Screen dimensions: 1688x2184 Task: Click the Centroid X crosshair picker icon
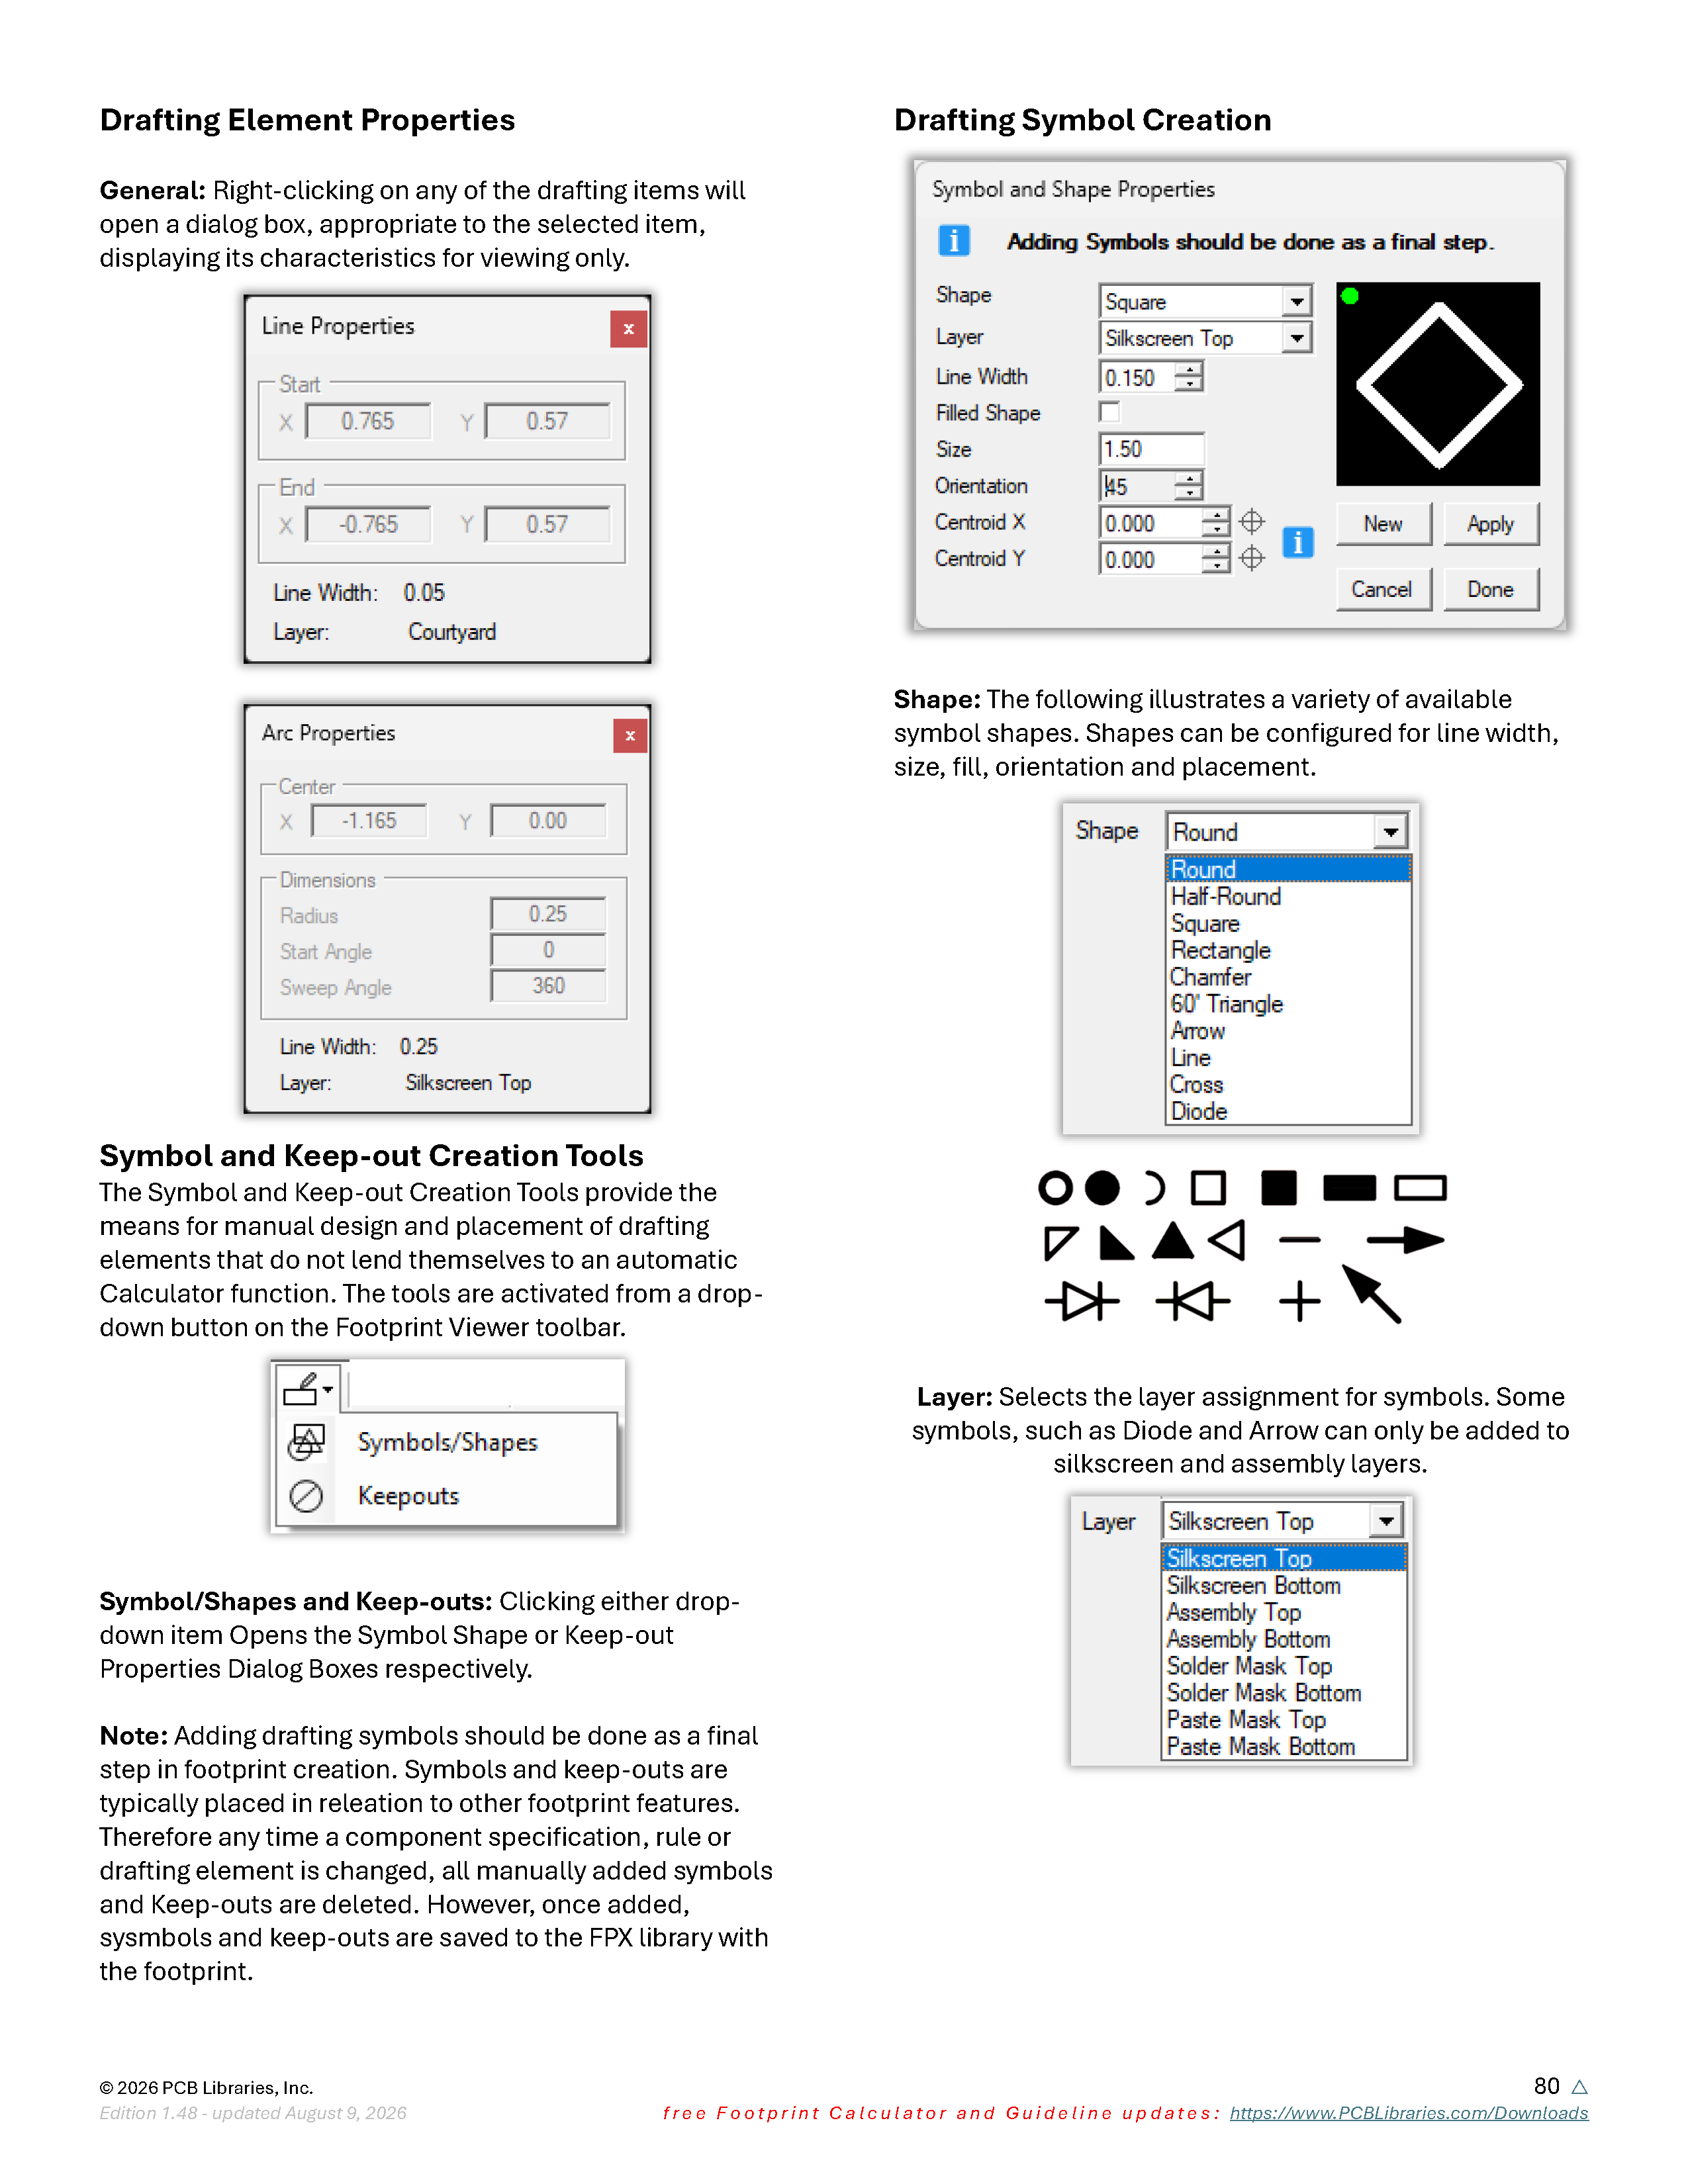(x=1252, y=522)
